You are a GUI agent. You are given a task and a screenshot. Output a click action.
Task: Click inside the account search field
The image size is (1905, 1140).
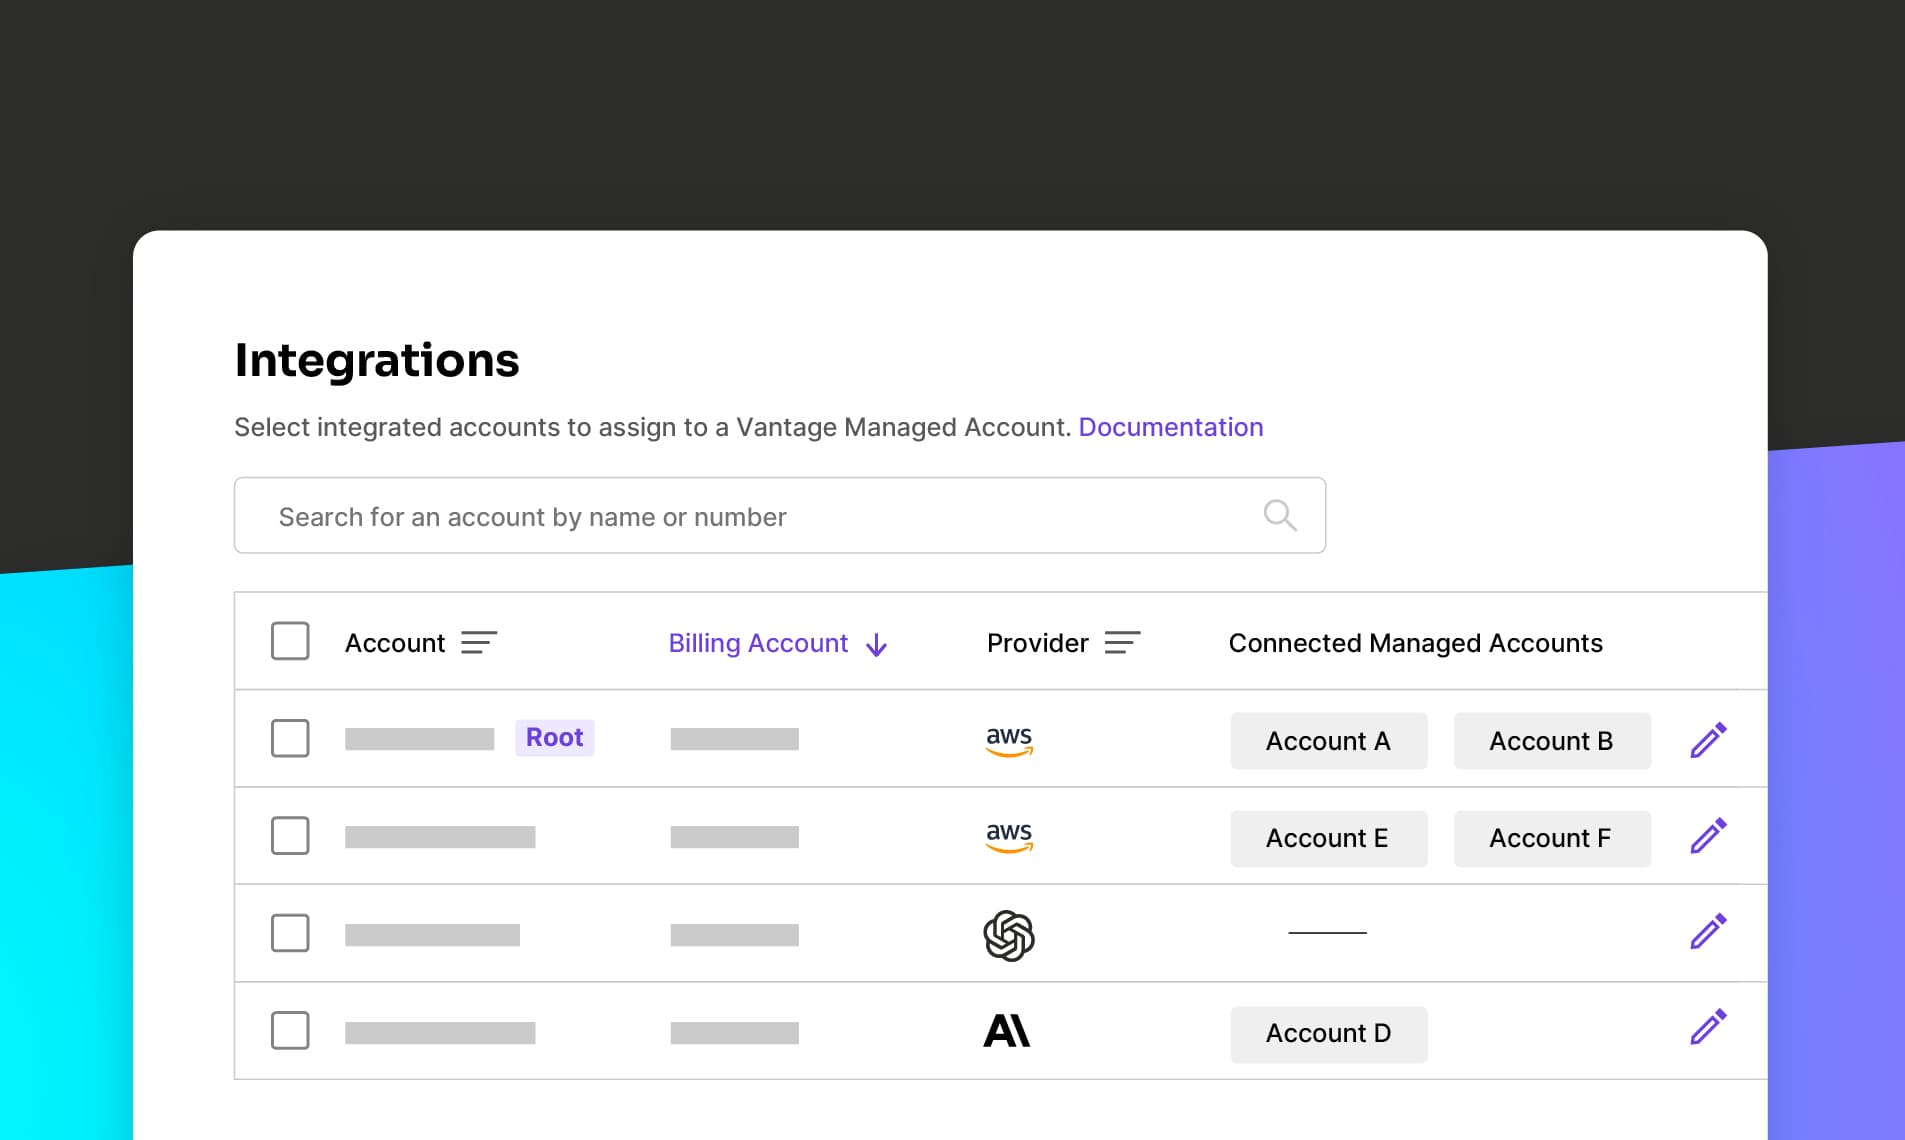tap(700, 516)
